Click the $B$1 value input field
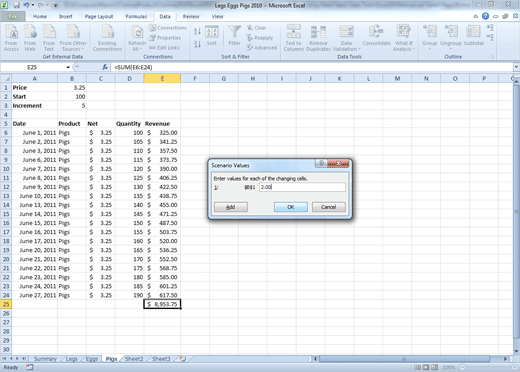The height and width of the screenshot is (372, 520). 302,187
